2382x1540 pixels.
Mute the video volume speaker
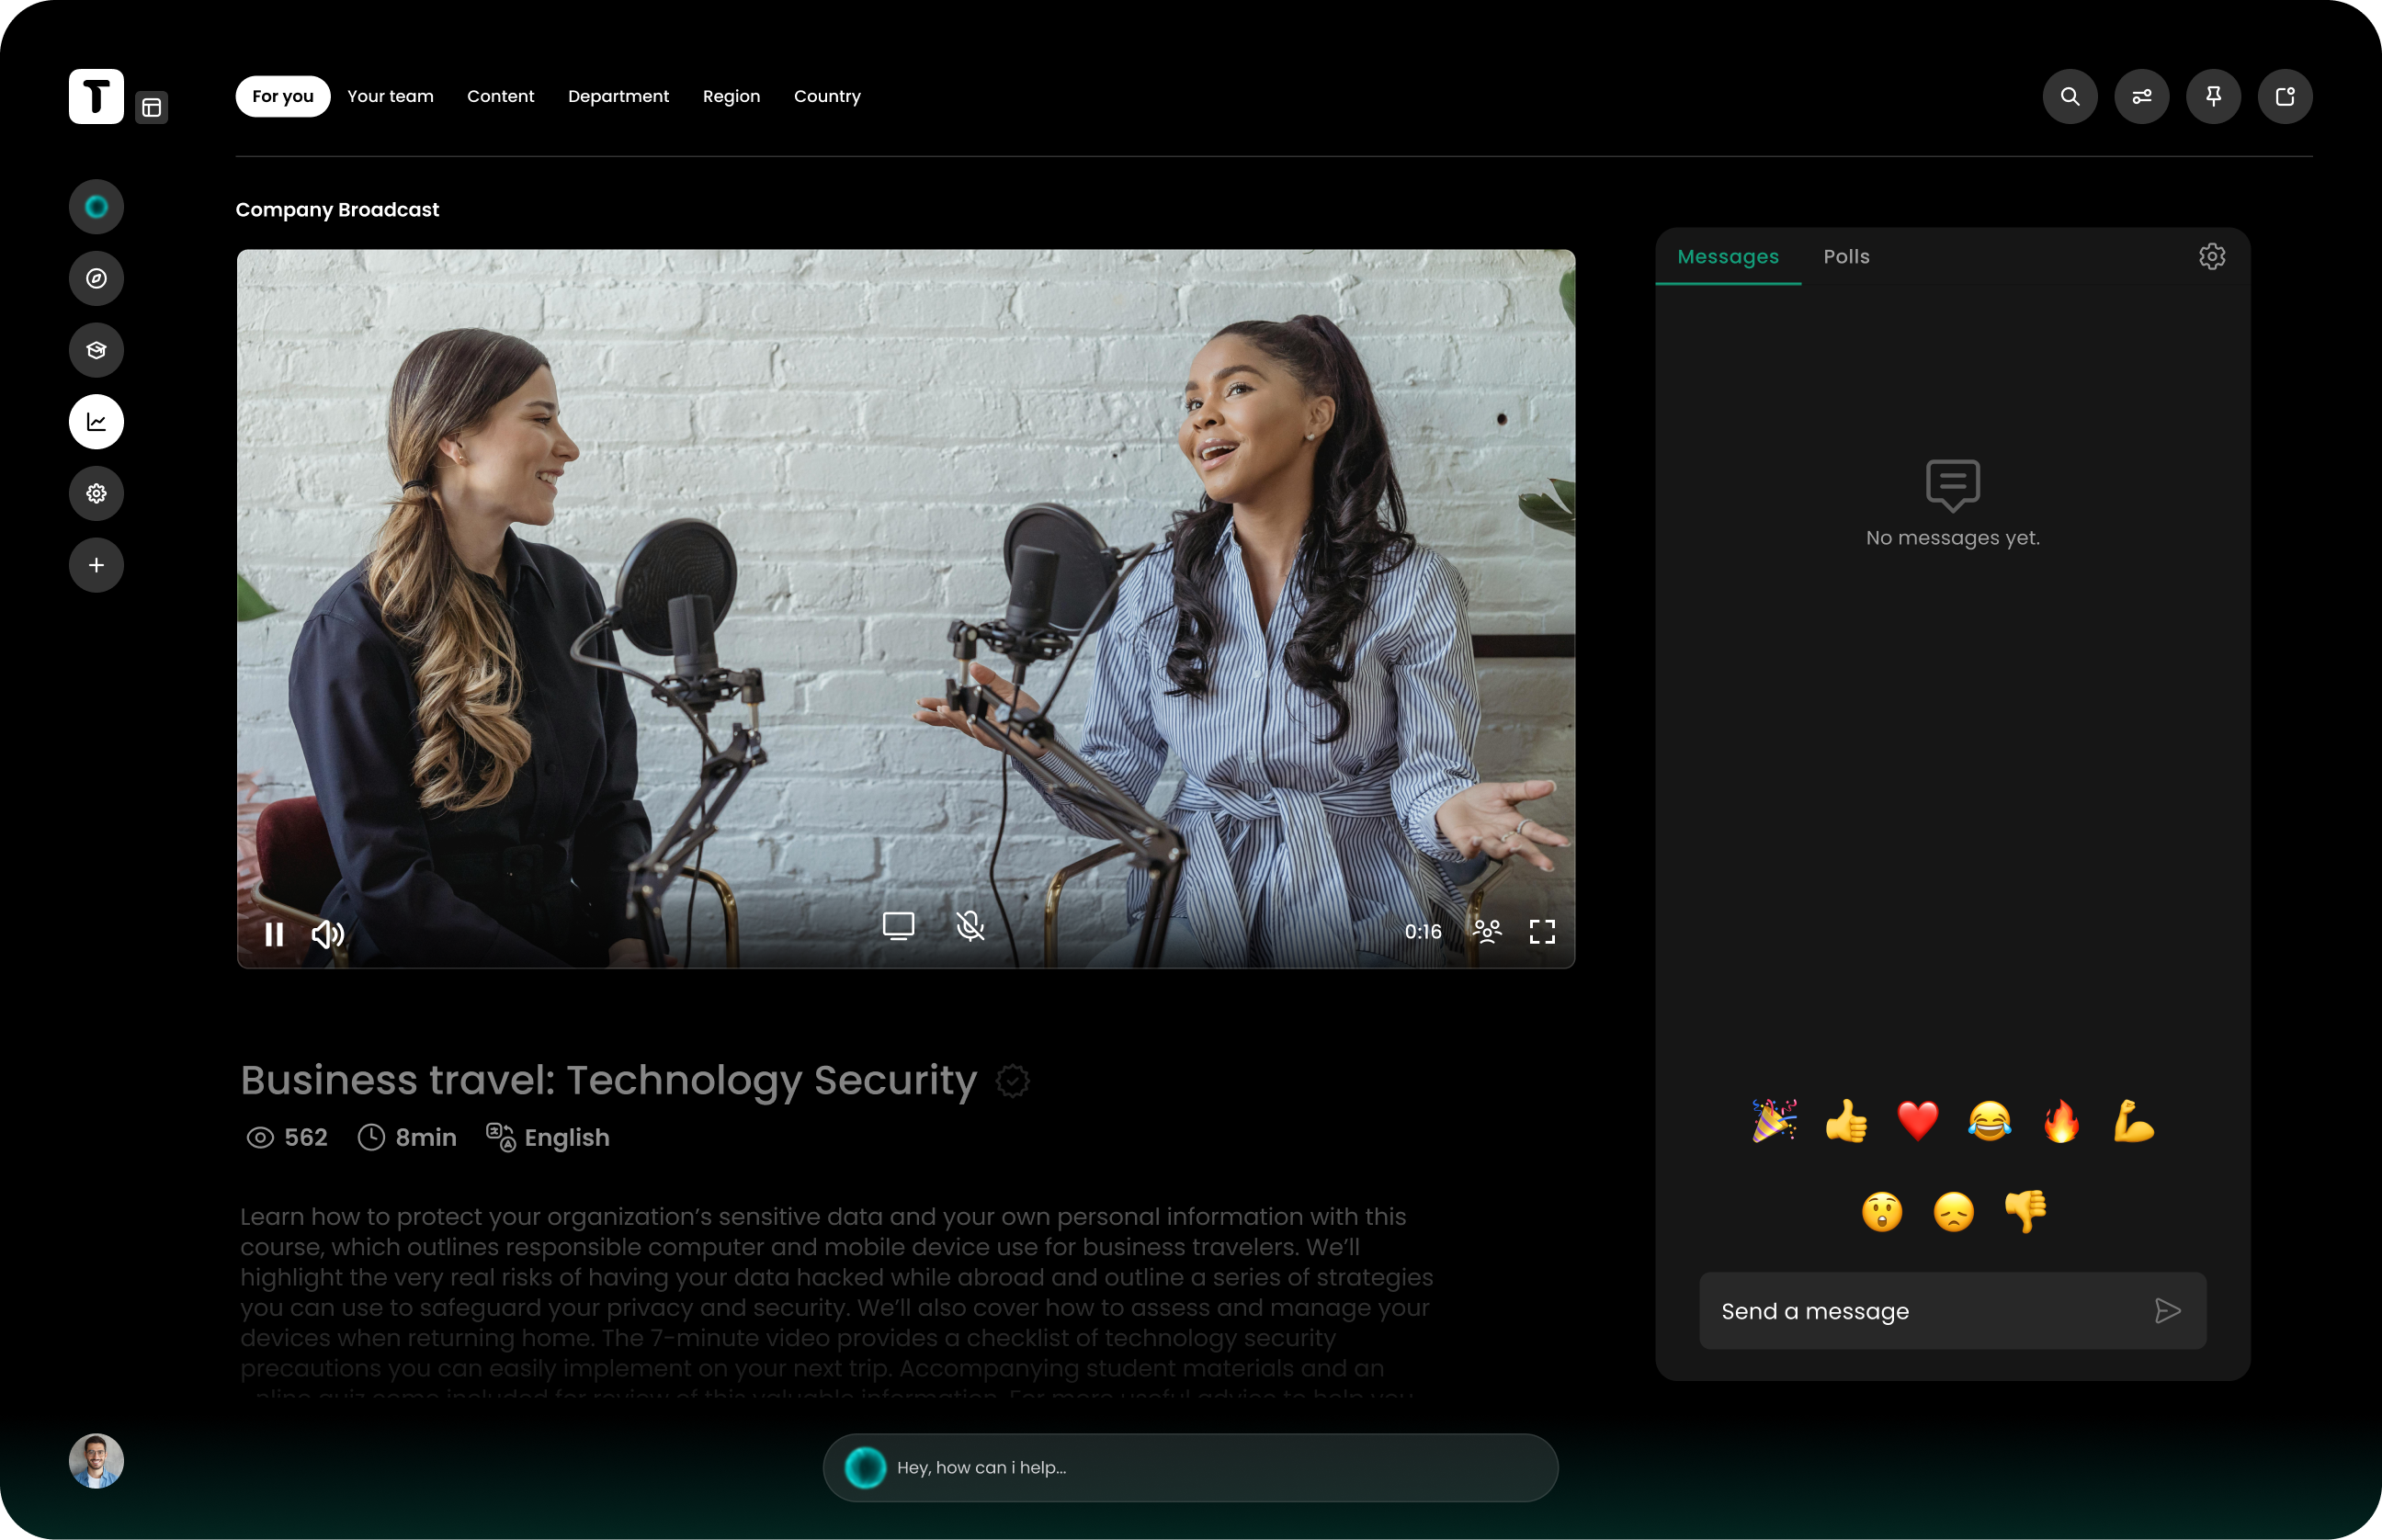[x=327, y=934]
